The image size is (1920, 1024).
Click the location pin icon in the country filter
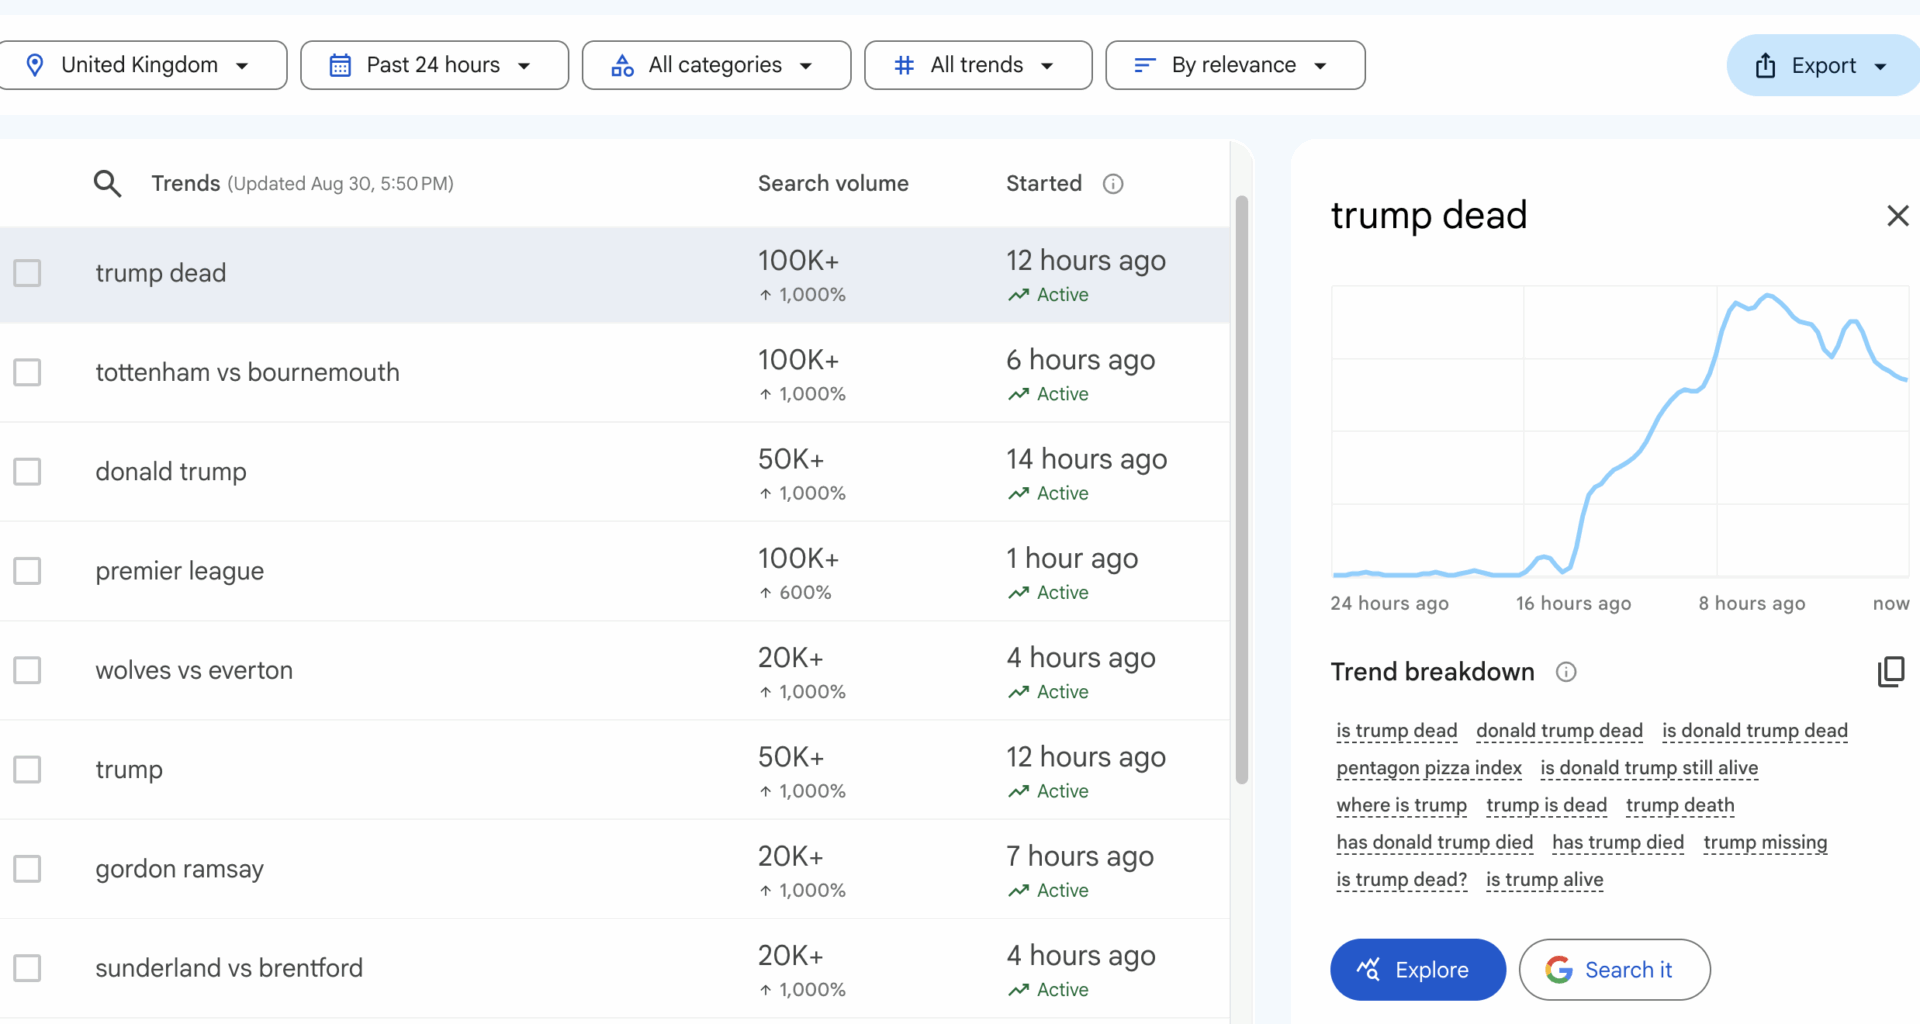35,65
